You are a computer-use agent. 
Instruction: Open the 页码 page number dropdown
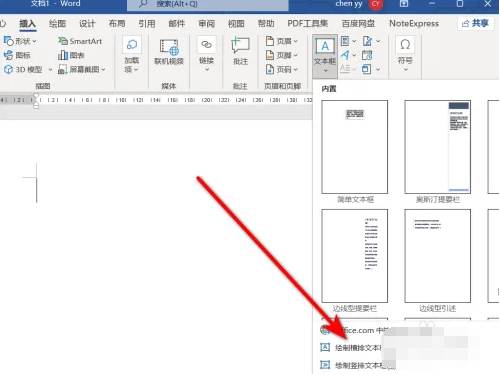(x=282, y=69)
